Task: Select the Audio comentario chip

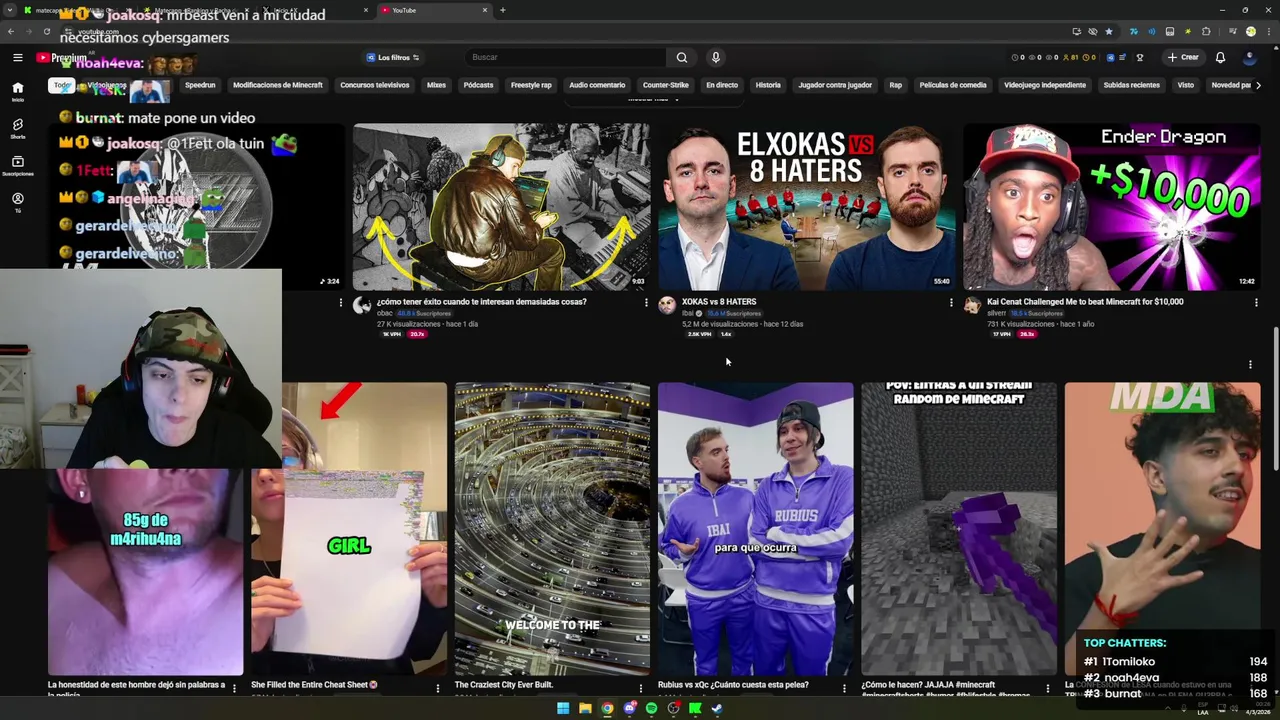Action: (597, 85)
